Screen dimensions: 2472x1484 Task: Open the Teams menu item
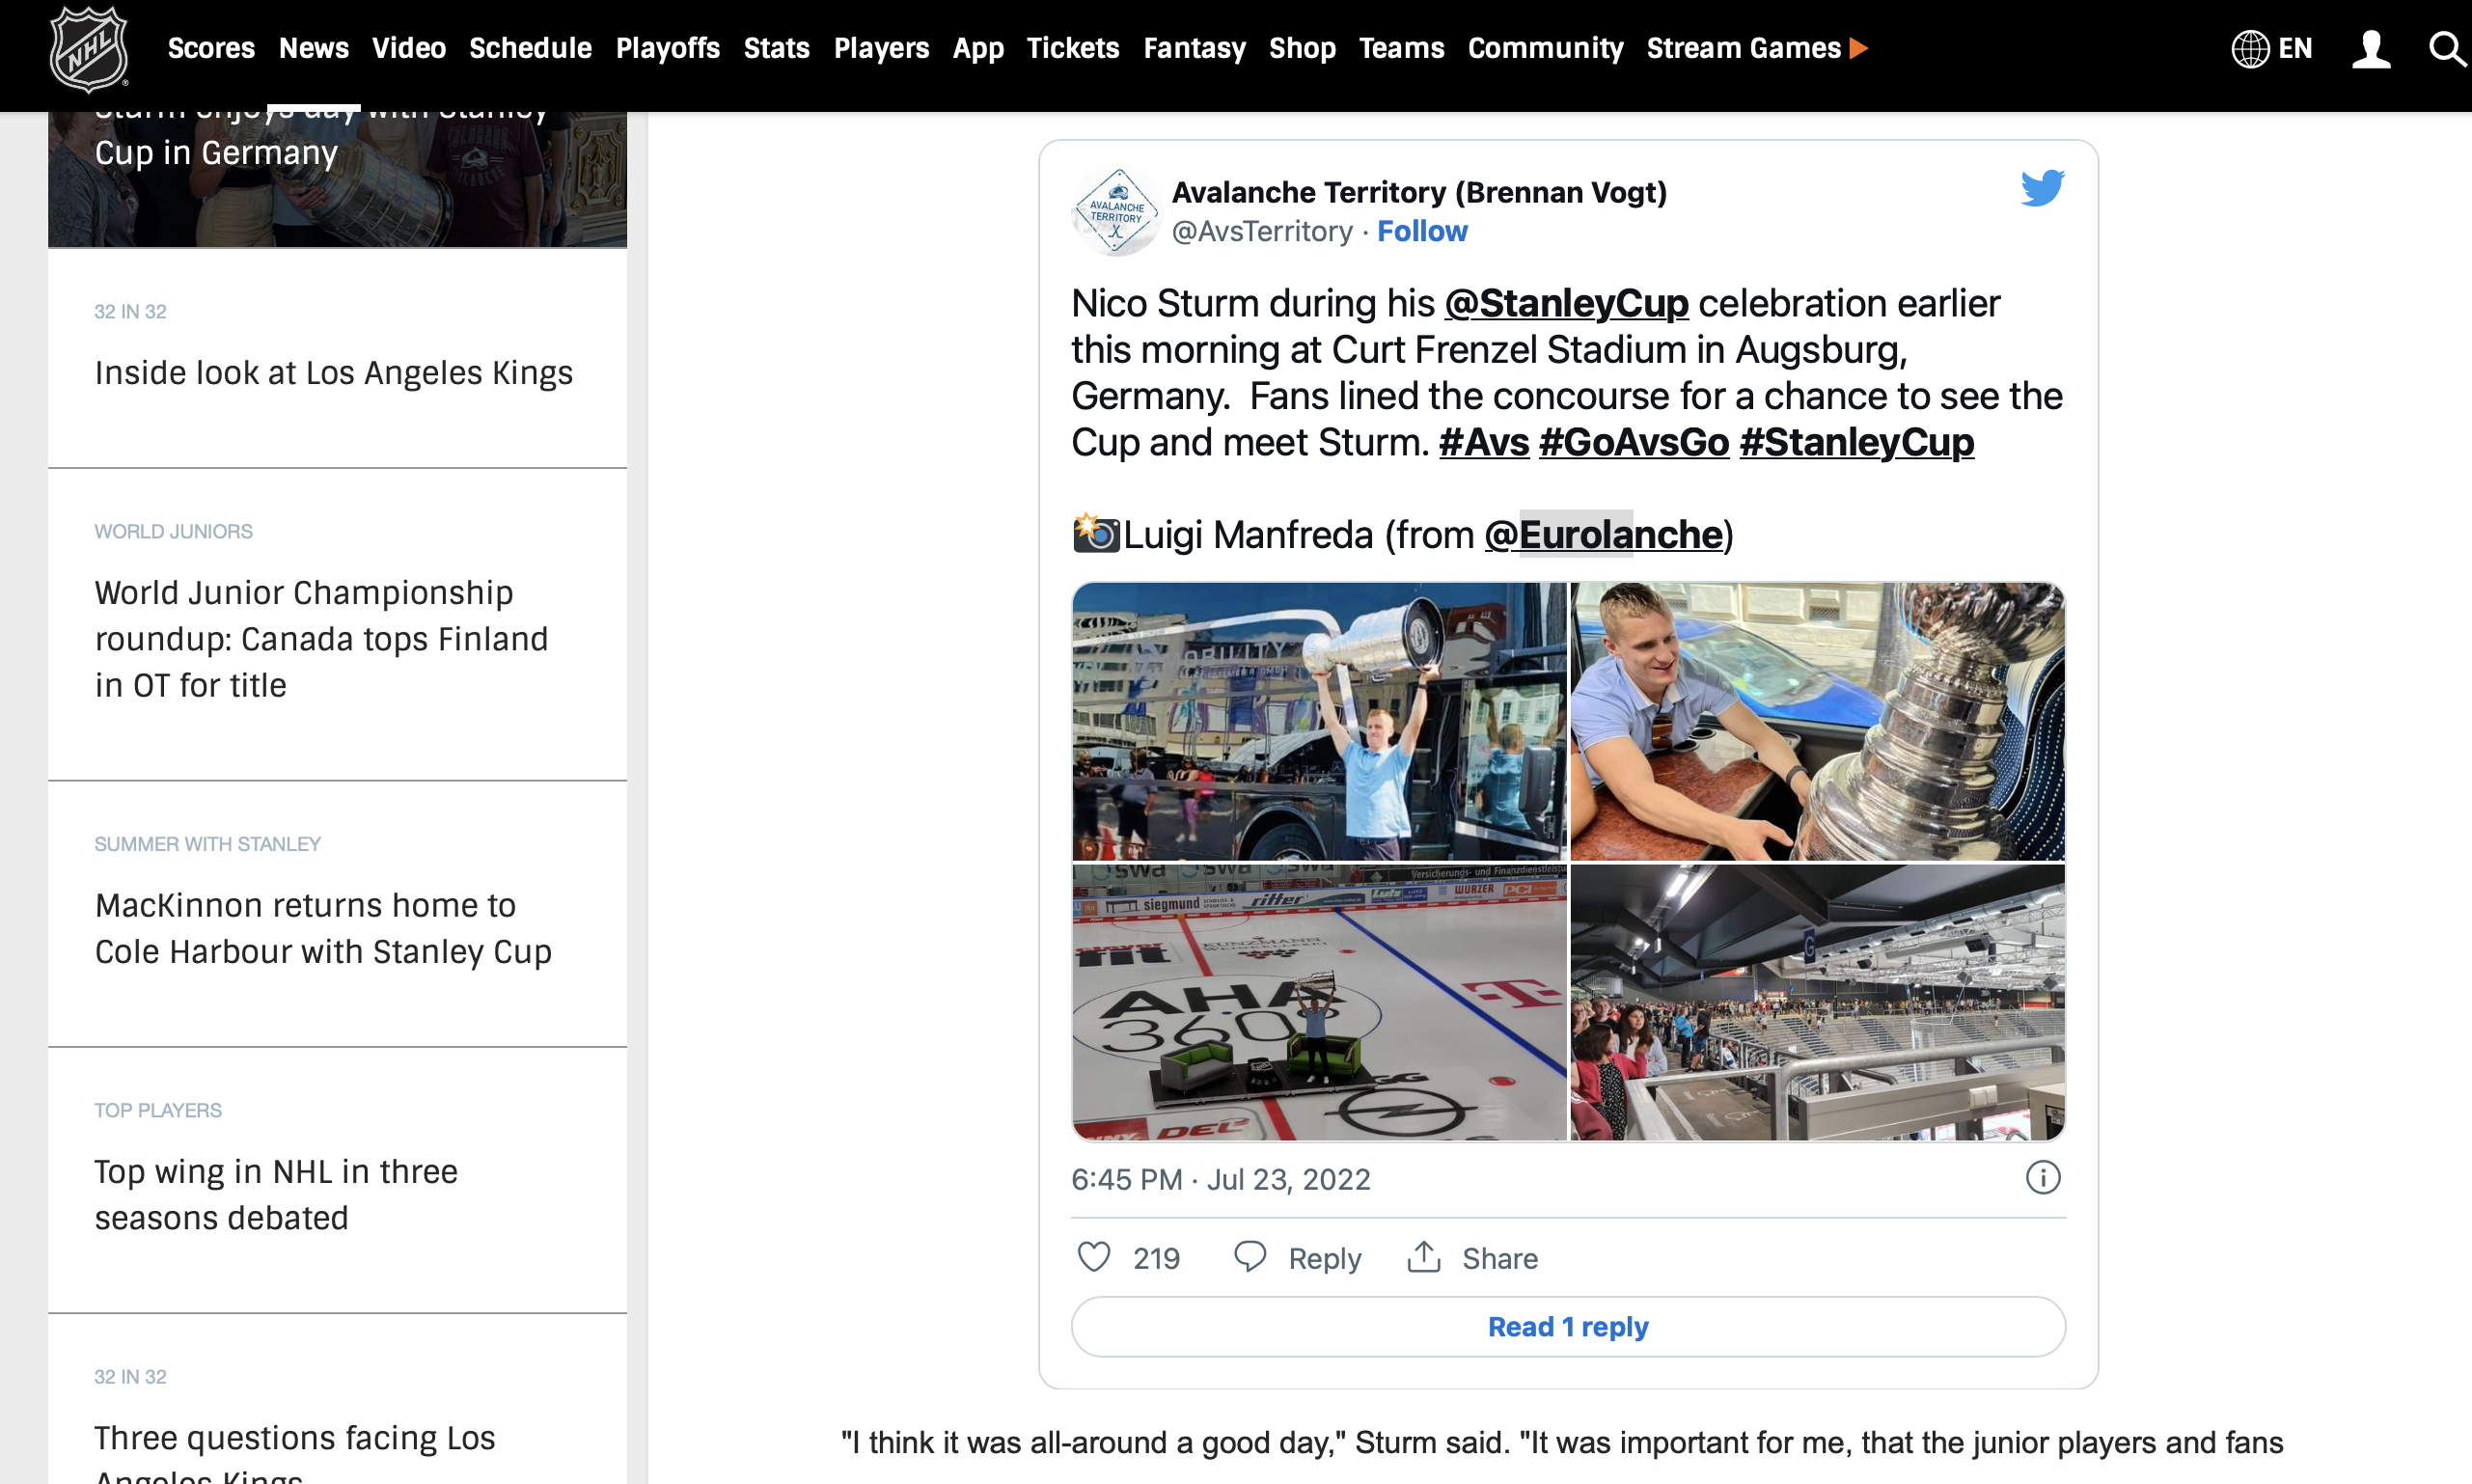(x=1401, y=48)
